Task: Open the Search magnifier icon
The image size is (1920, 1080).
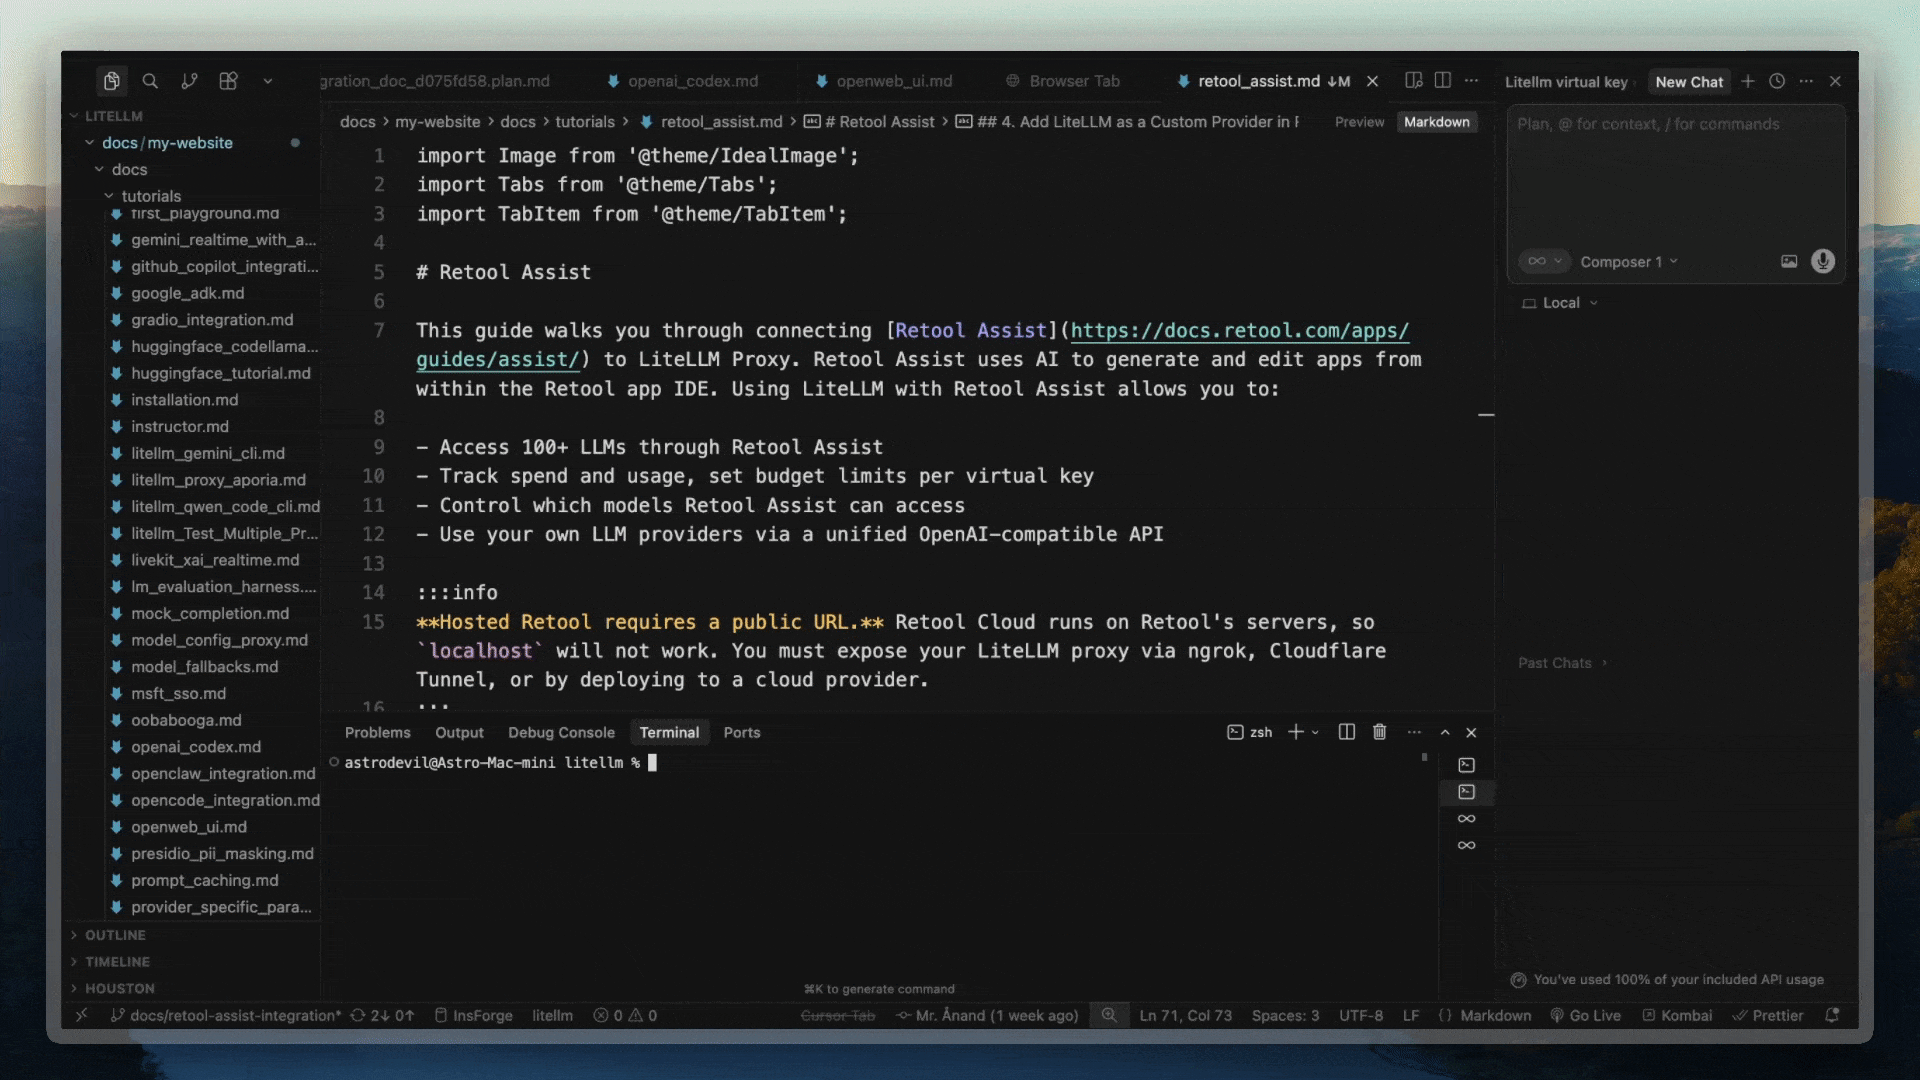Action: (x=150, y=81)
